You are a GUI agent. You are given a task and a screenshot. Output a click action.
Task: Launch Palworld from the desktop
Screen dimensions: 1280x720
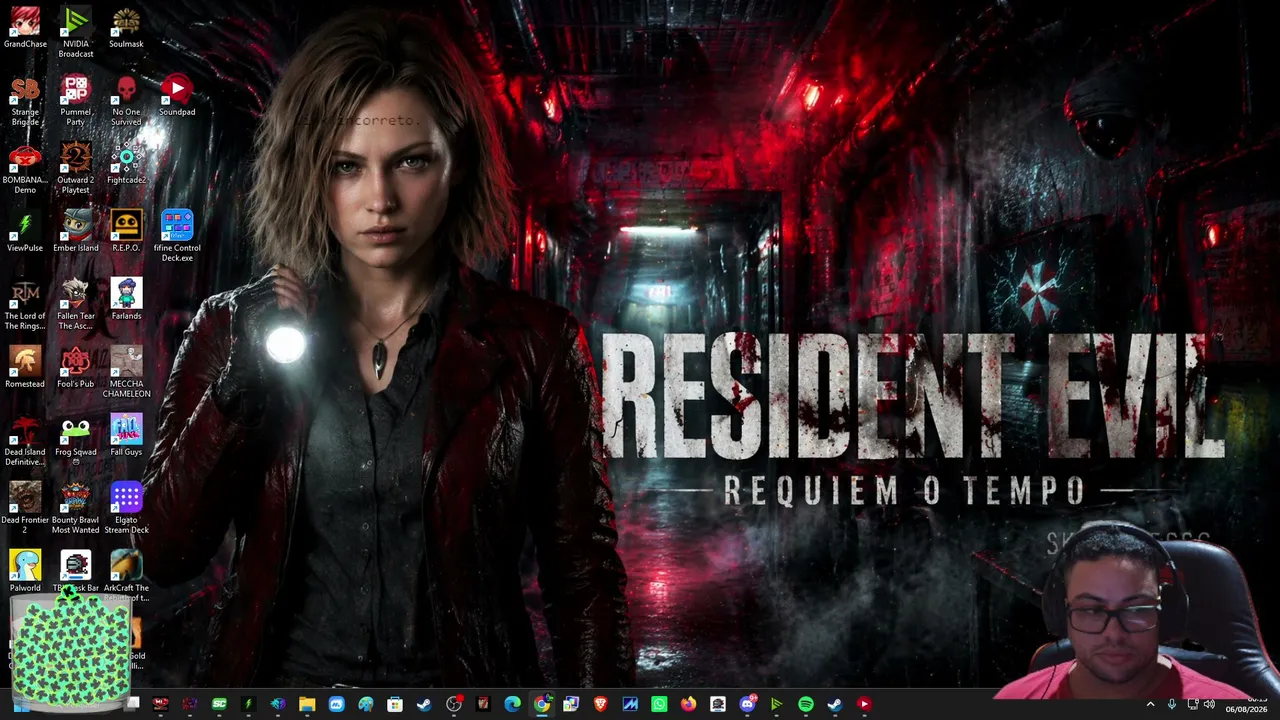(25, 572)
